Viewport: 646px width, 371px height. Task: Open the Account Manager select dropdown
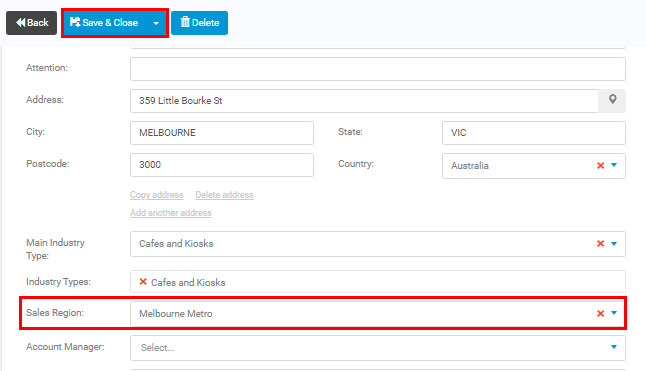pos(378,348)
